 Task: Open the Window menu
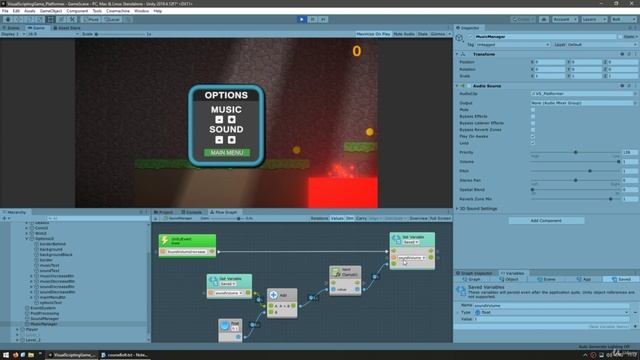(x=141, y=11)
